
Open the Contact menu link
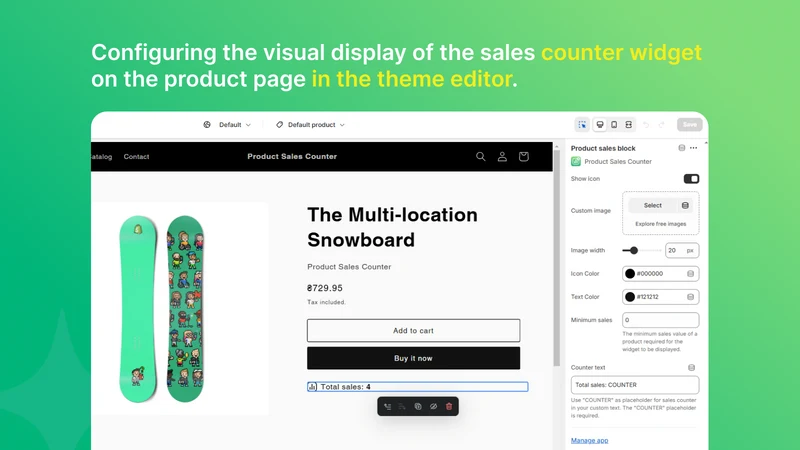coord(136,157)
